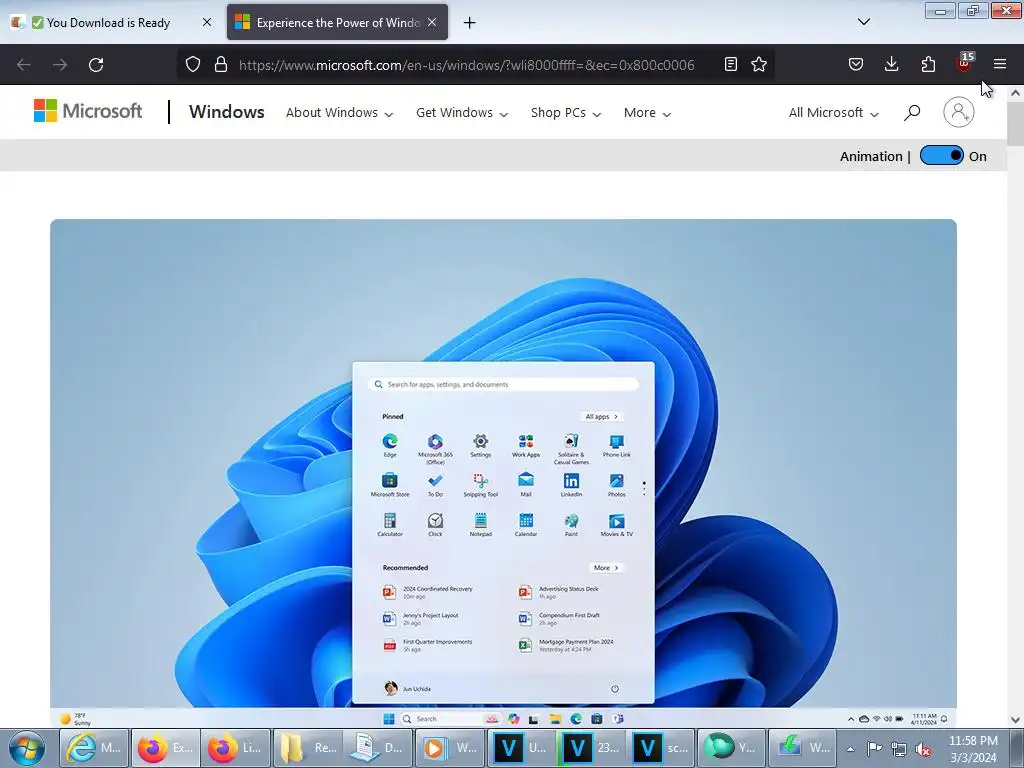Reload the current page
This screenshot has height=768, width=1024.
pos(96,65)
